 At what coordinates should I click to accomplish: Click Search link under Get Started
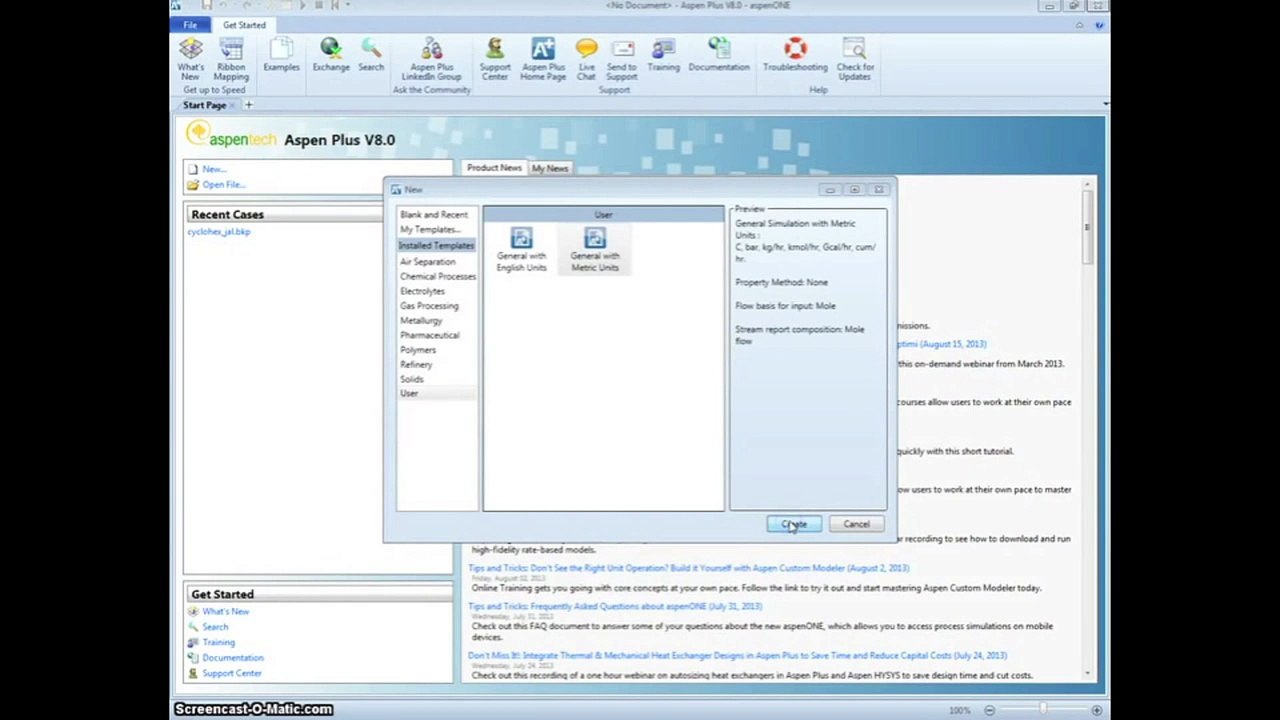215,627
